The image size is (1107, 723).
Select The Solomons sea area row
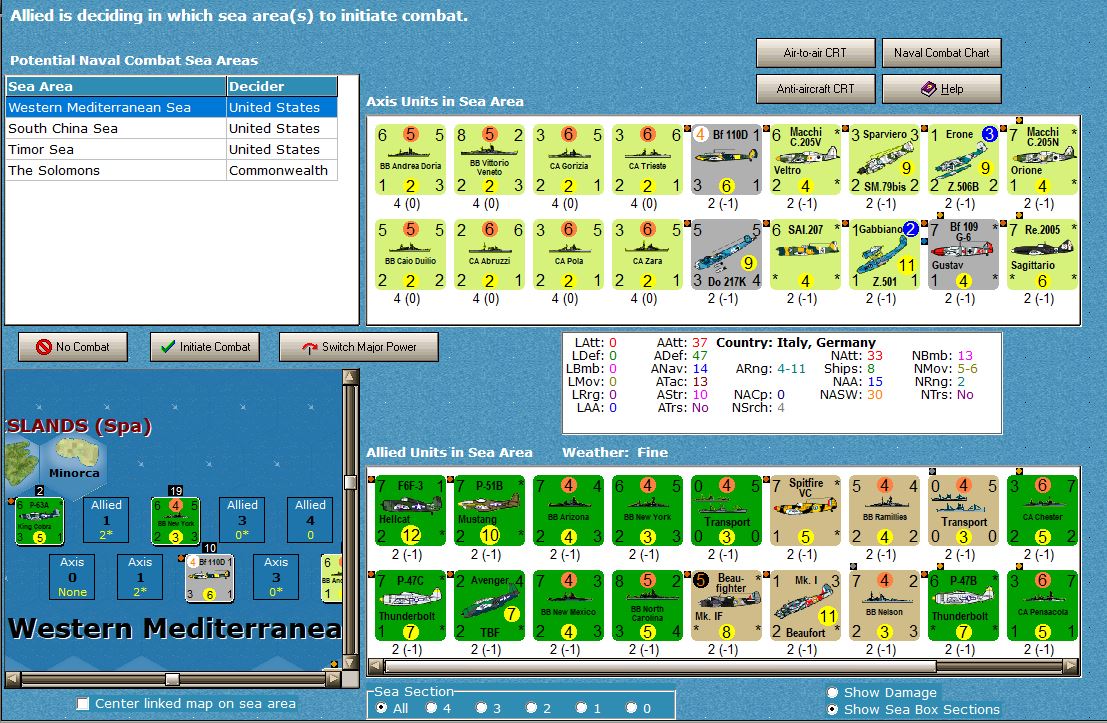(172, 170)
